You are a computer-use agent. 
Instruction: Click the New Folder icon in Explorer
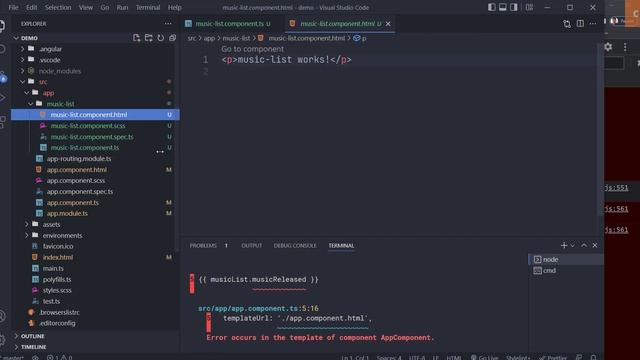click(x=149, y=38)
